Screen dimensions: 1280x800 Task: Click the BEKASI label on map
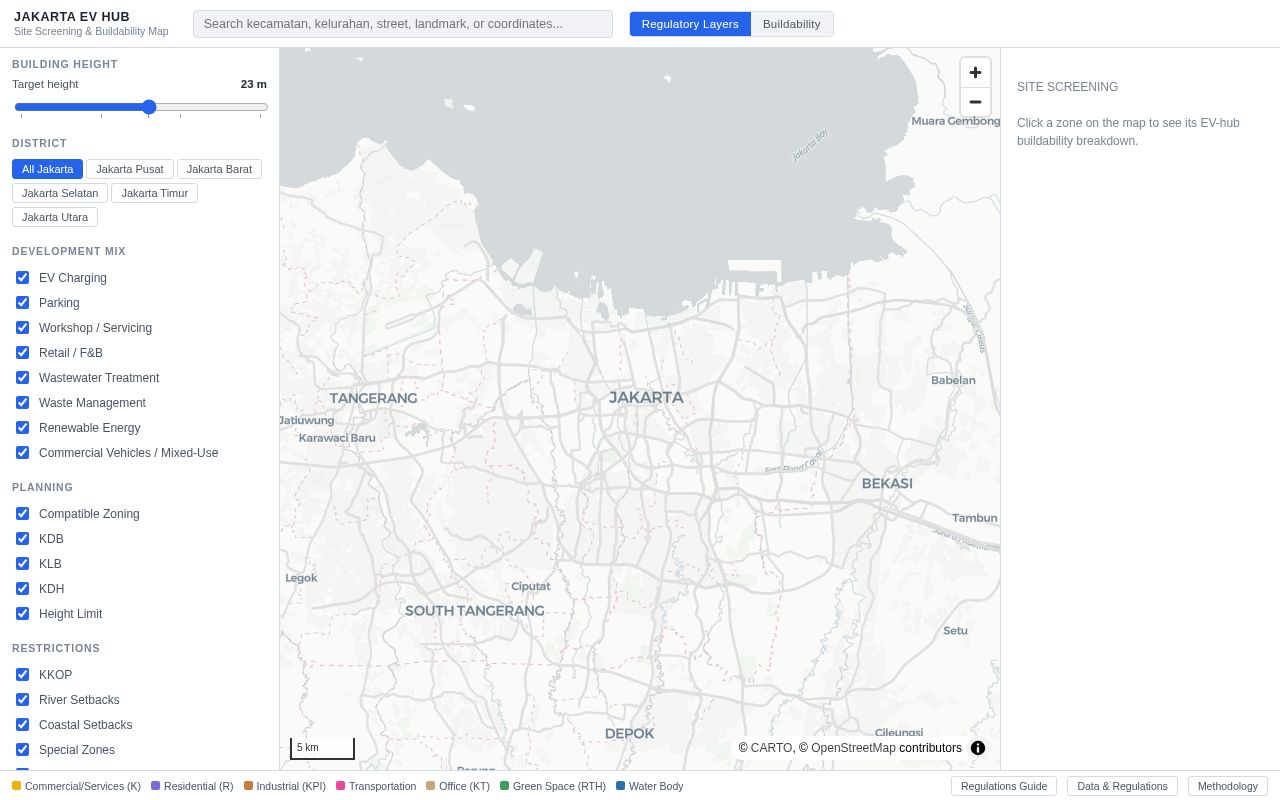(887, 483)
